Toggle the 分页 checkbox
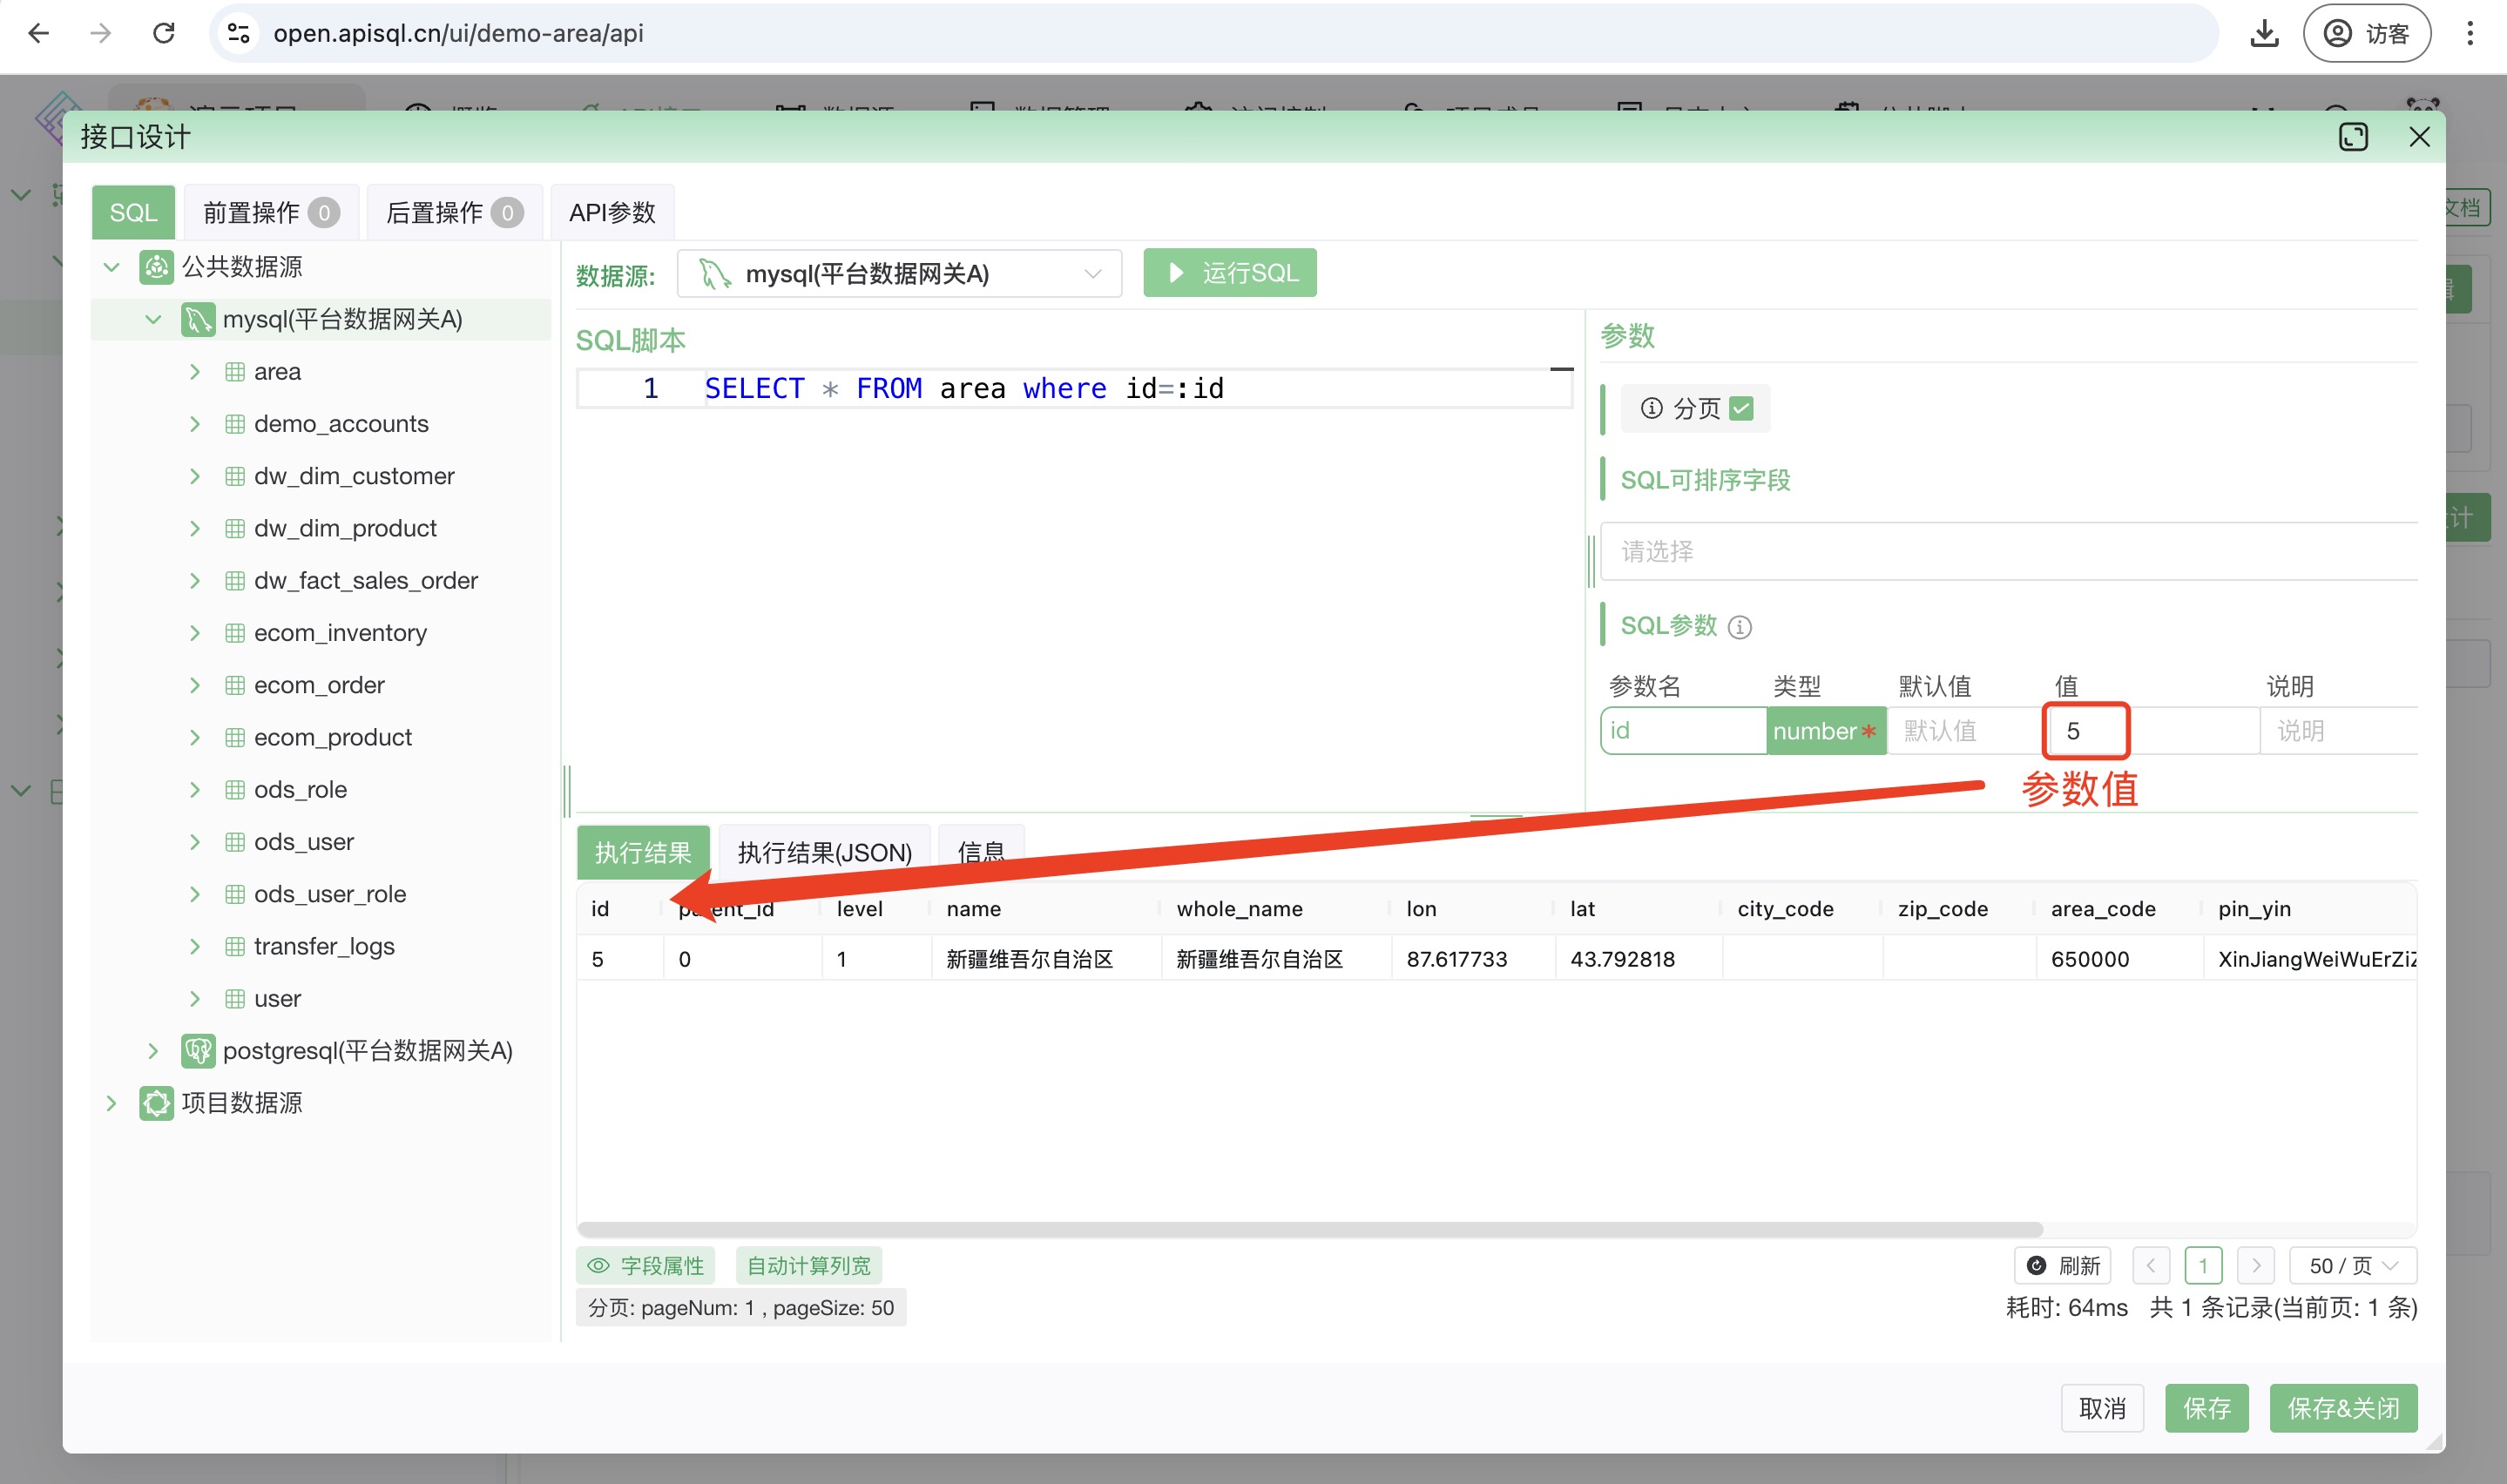The height and width of the screenshot is (1484, 2507). coord(1741,408)
